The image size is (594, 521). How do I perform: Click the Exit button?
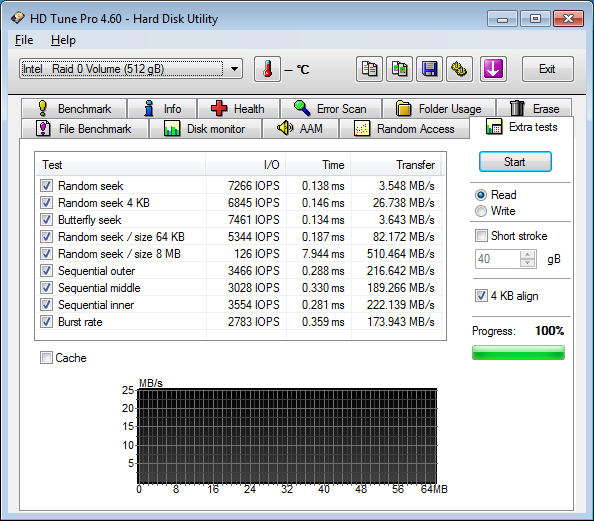point(547,69)
